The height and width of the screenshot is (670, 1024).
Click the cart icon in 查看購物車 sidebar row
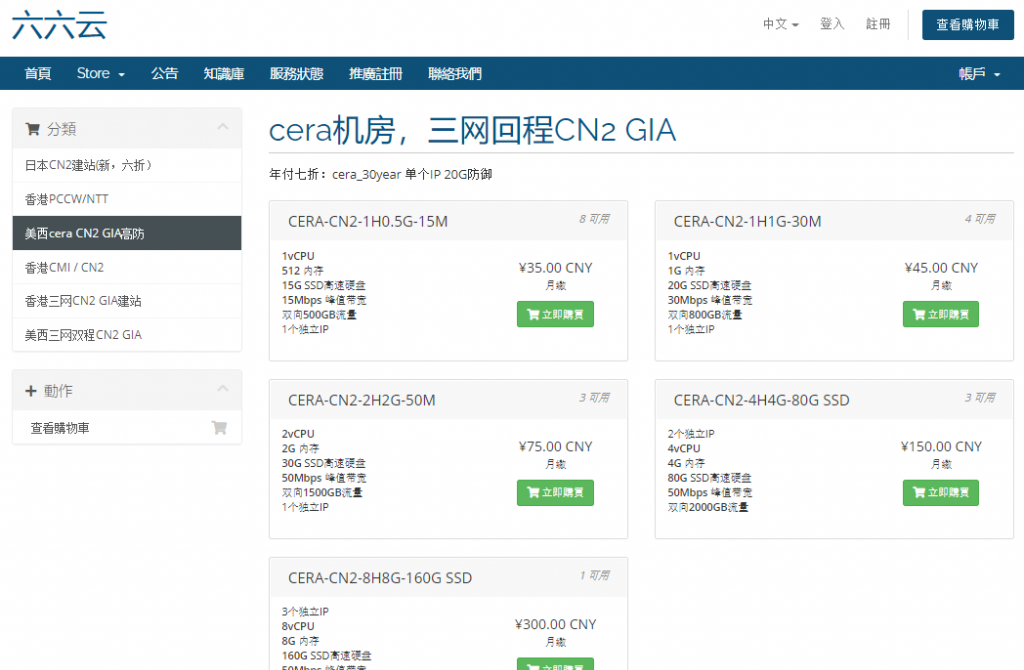click(x=219, y=428)
